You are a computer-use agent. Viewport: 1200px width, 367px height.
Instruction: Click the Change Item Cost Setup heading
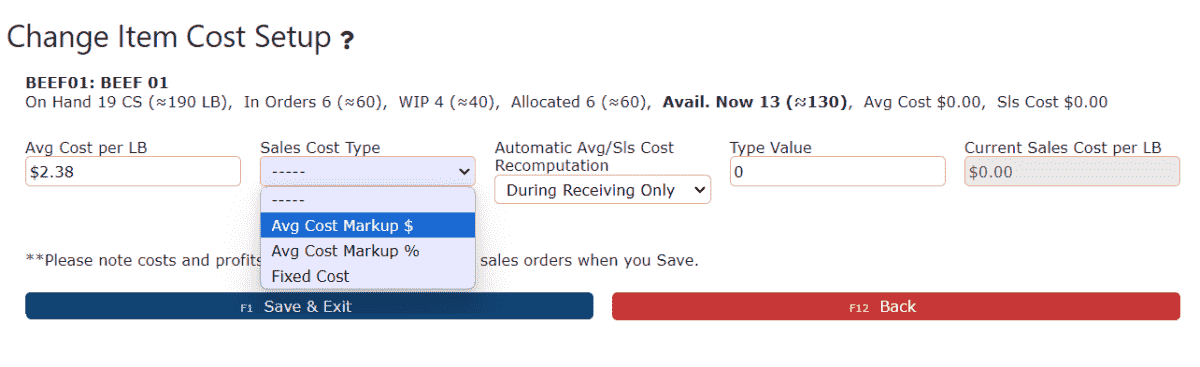pos(169,38)
